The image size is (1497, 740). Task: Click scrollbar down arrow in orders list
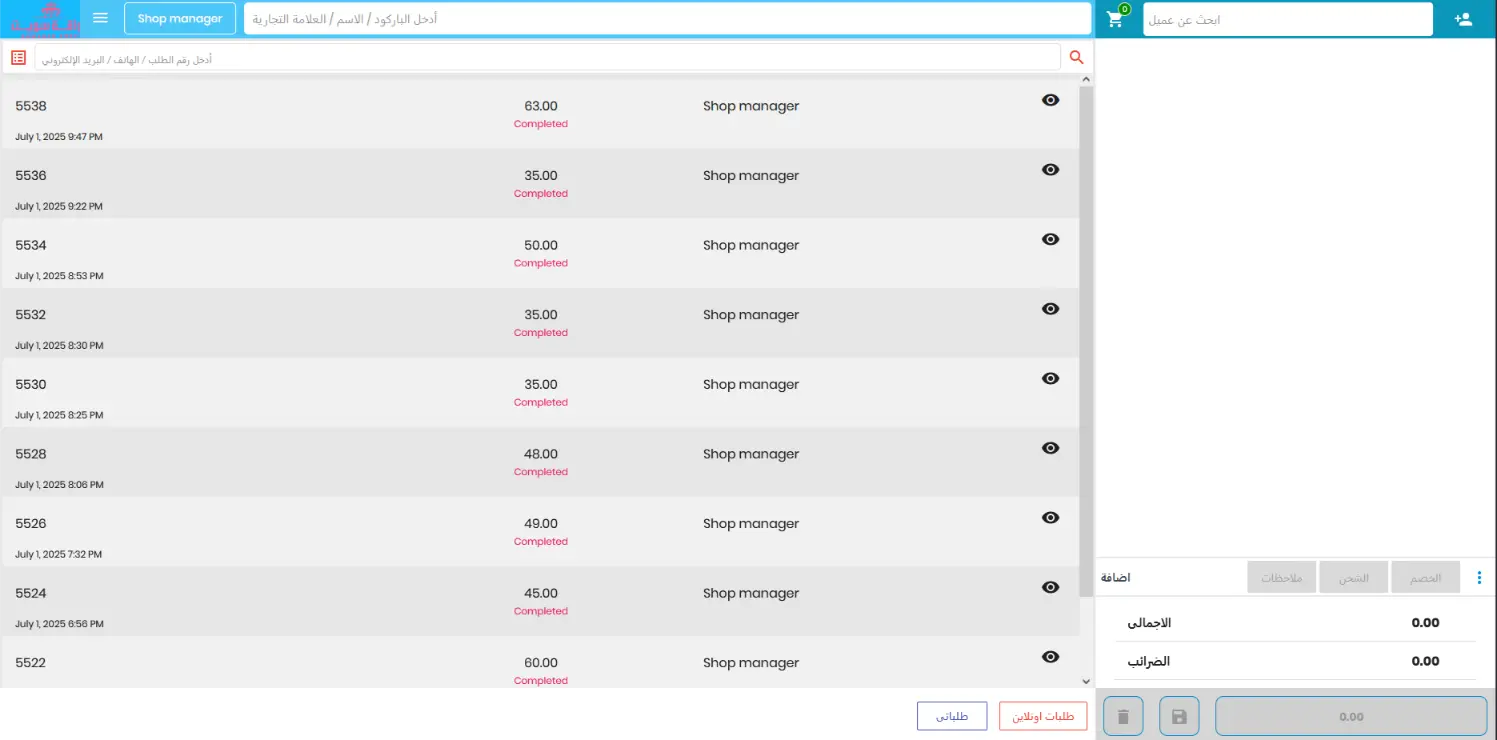[x=1086, y=680]
